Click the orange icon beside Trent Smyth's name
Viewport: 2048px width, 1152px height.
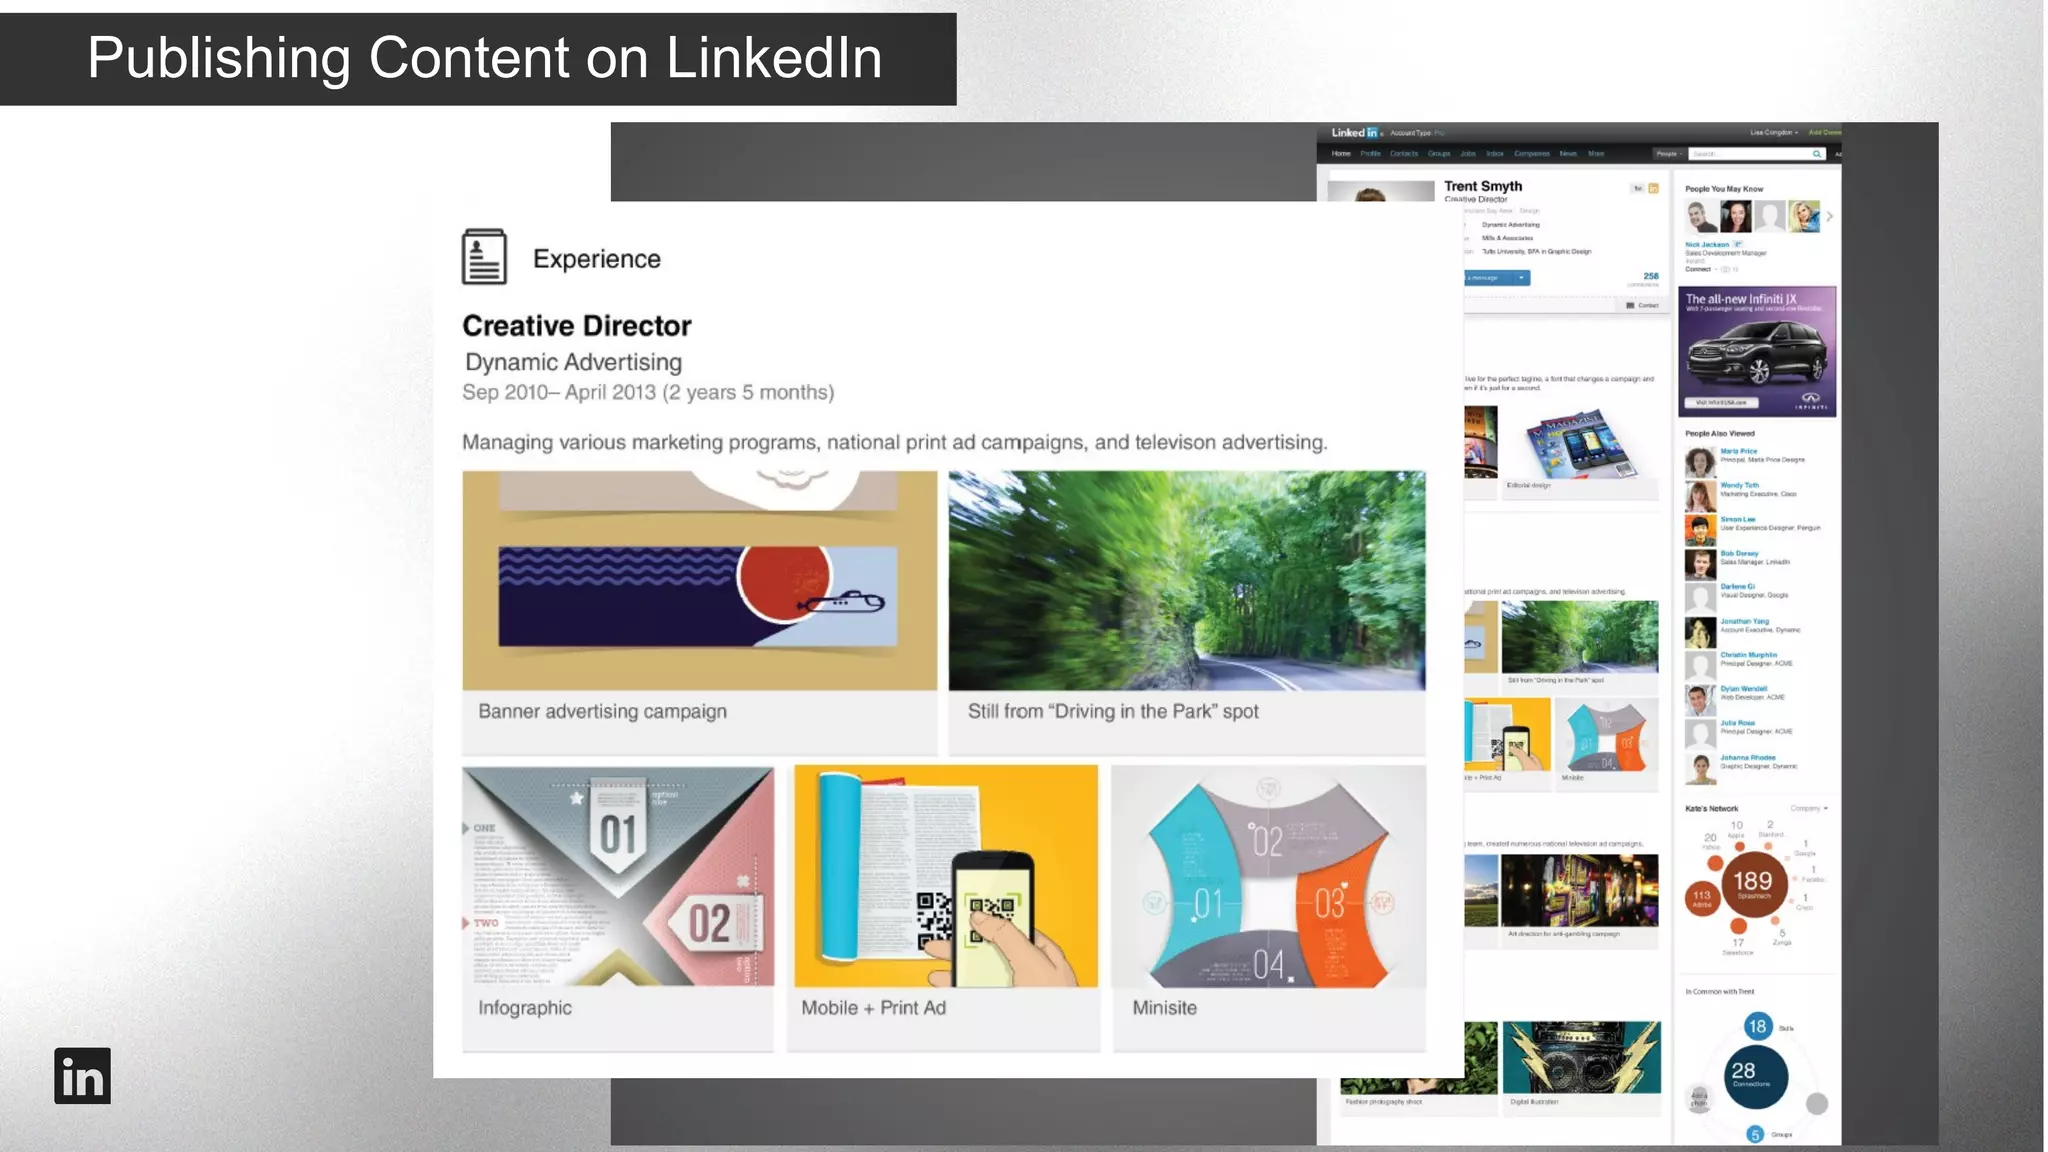tap(1653, 188)
